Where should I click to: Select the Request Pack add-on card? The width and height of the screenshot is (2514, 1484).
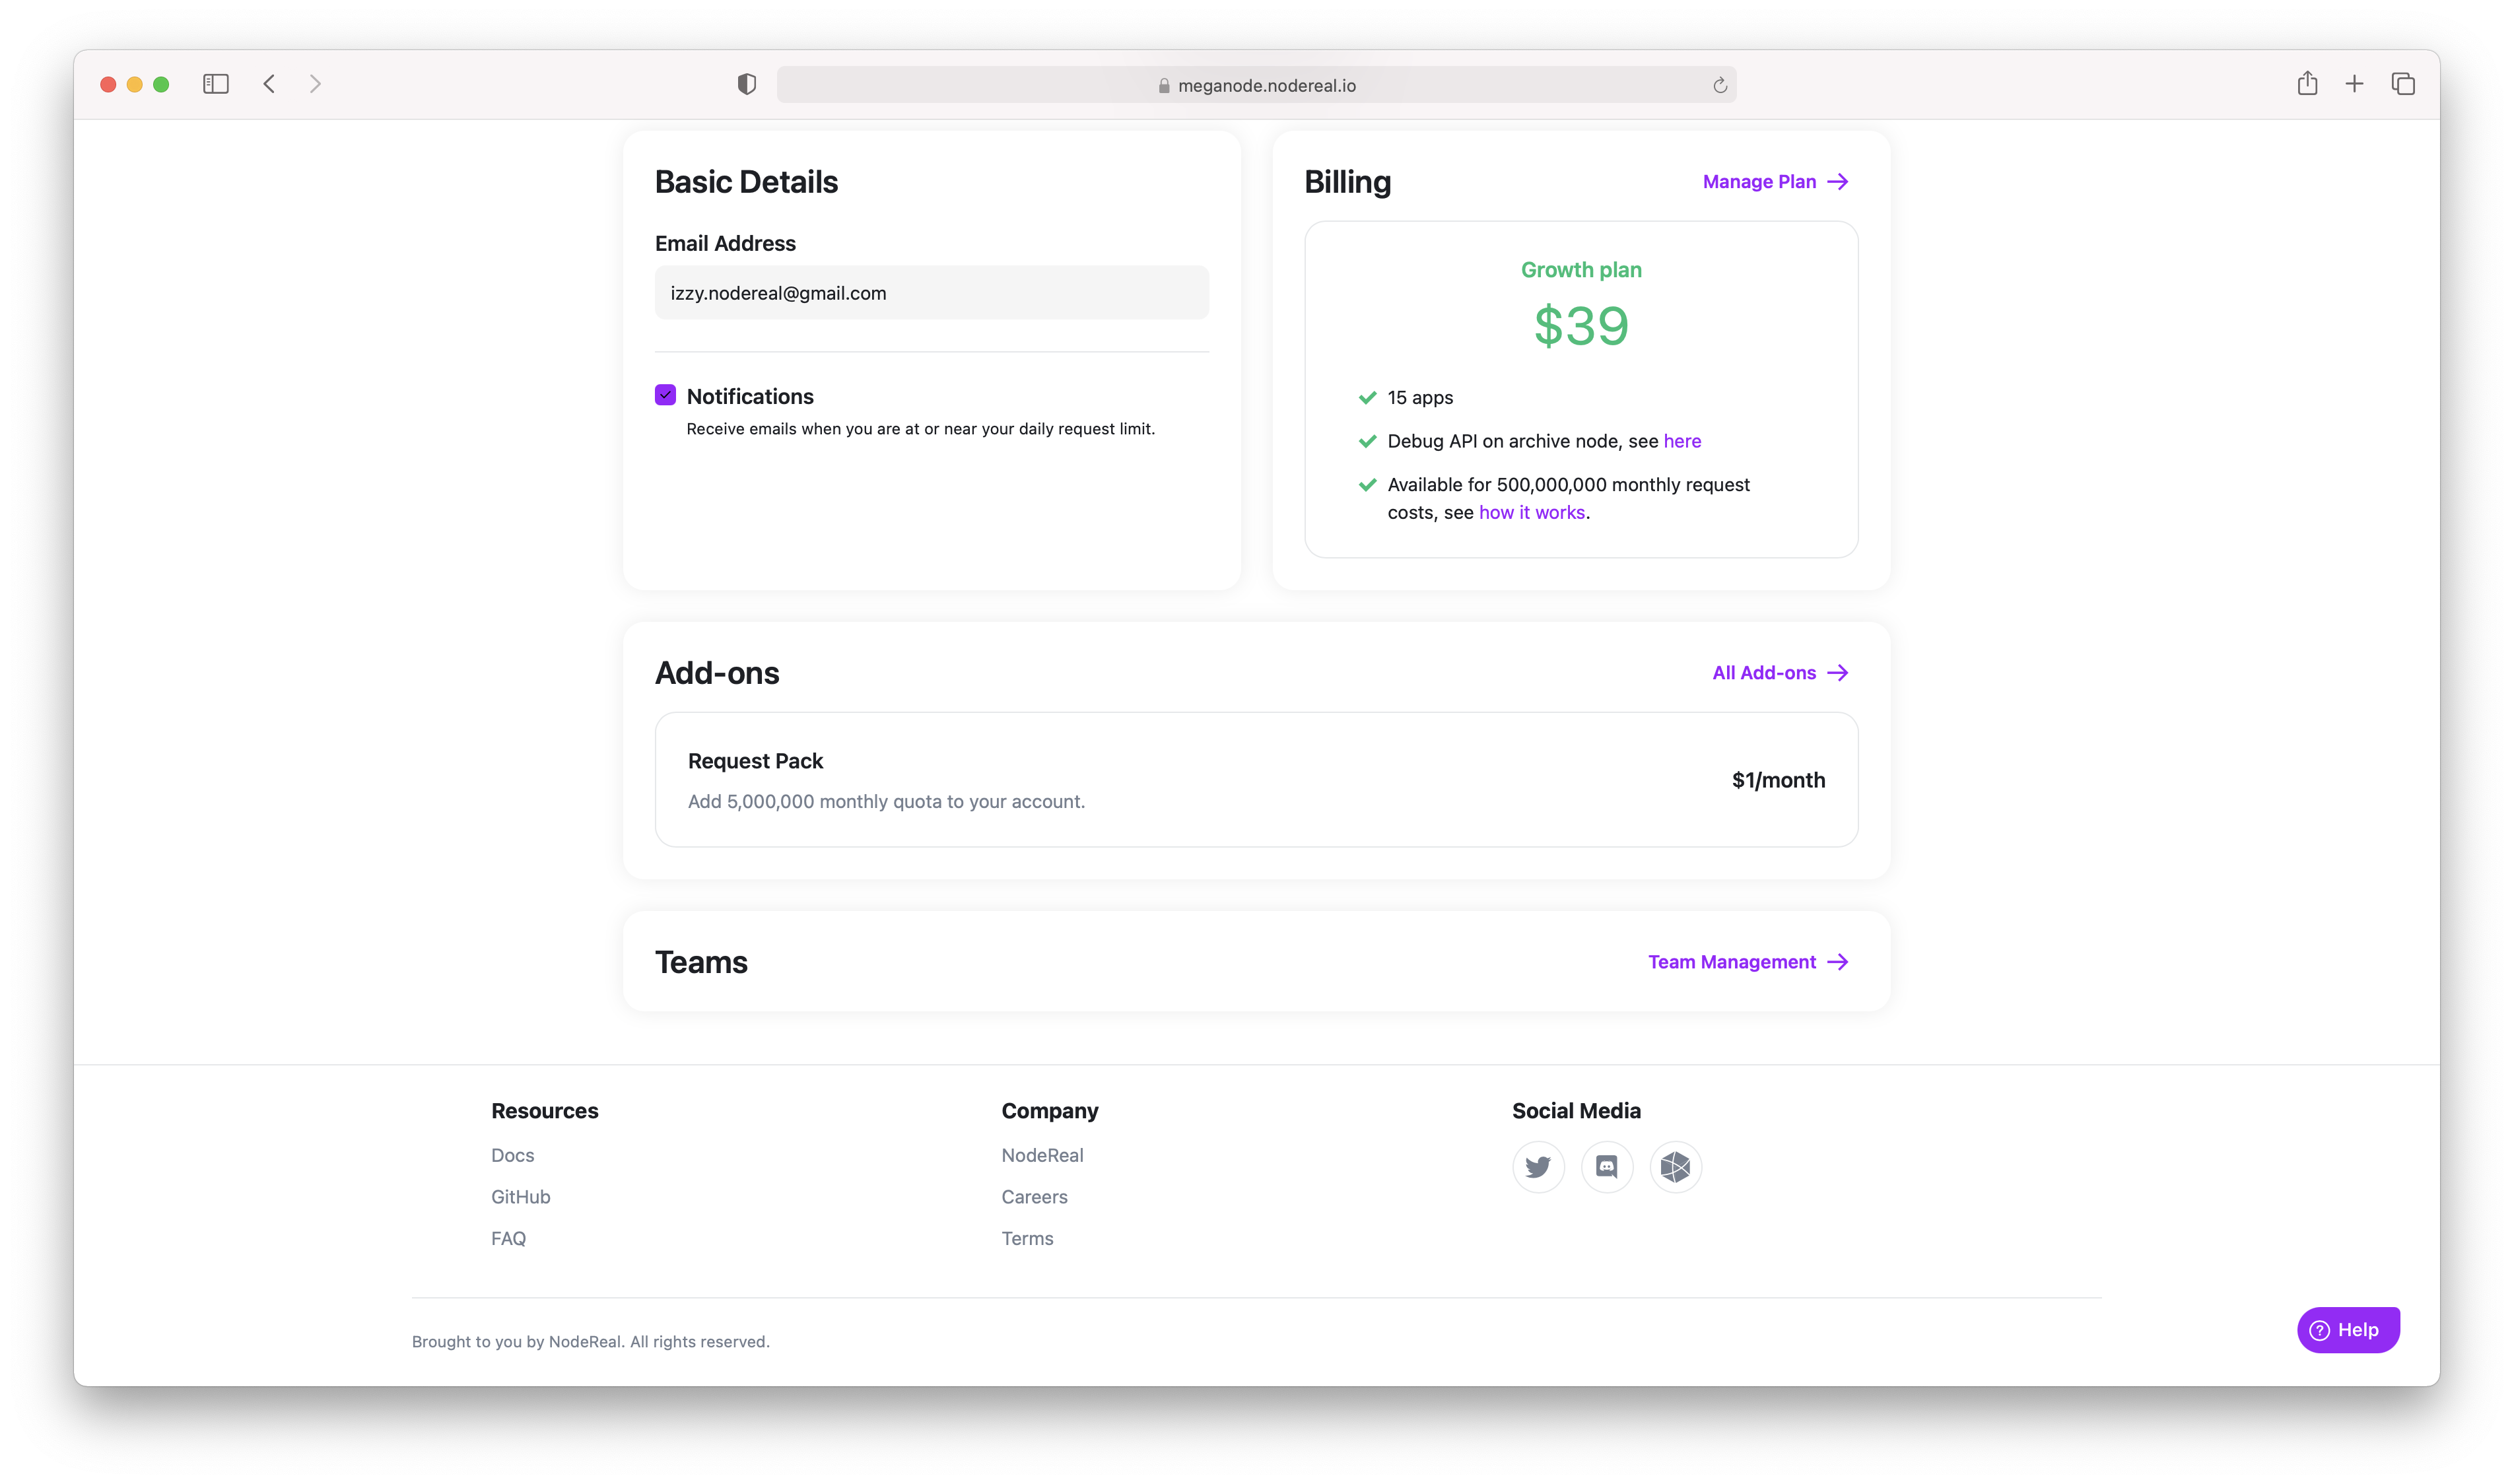(1256, 780)
